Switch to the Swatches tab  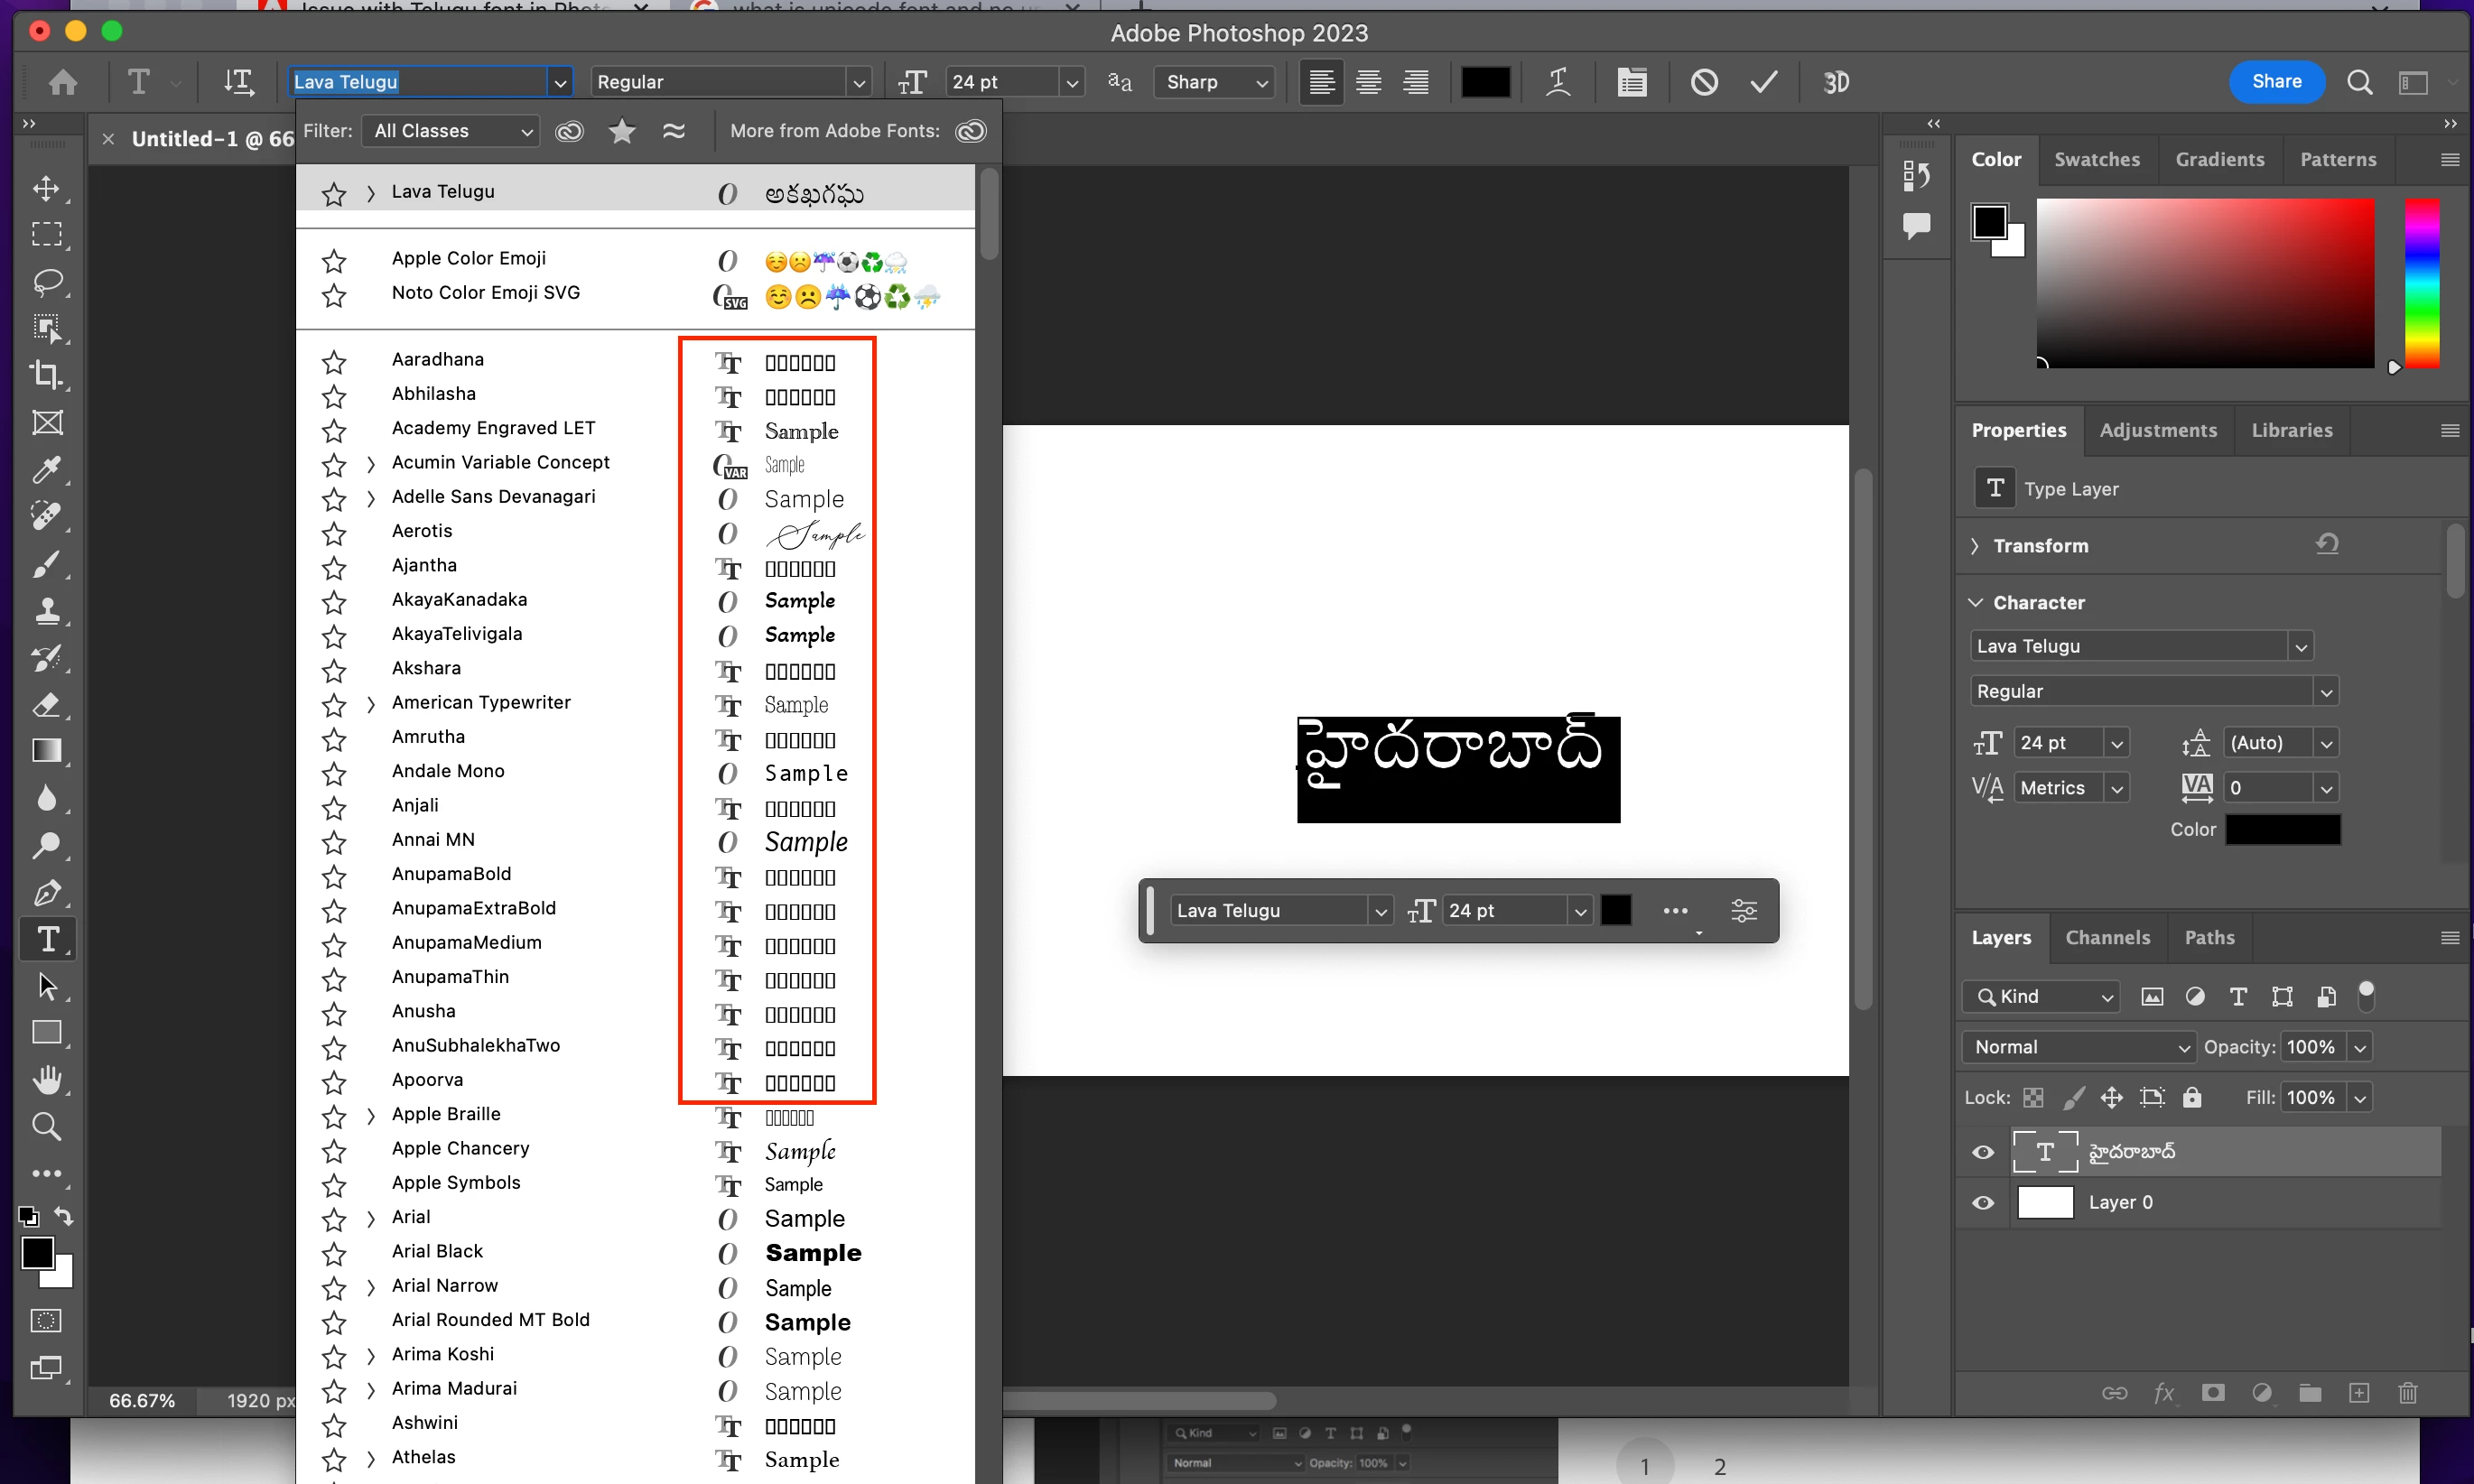[x=2097, y=160]
